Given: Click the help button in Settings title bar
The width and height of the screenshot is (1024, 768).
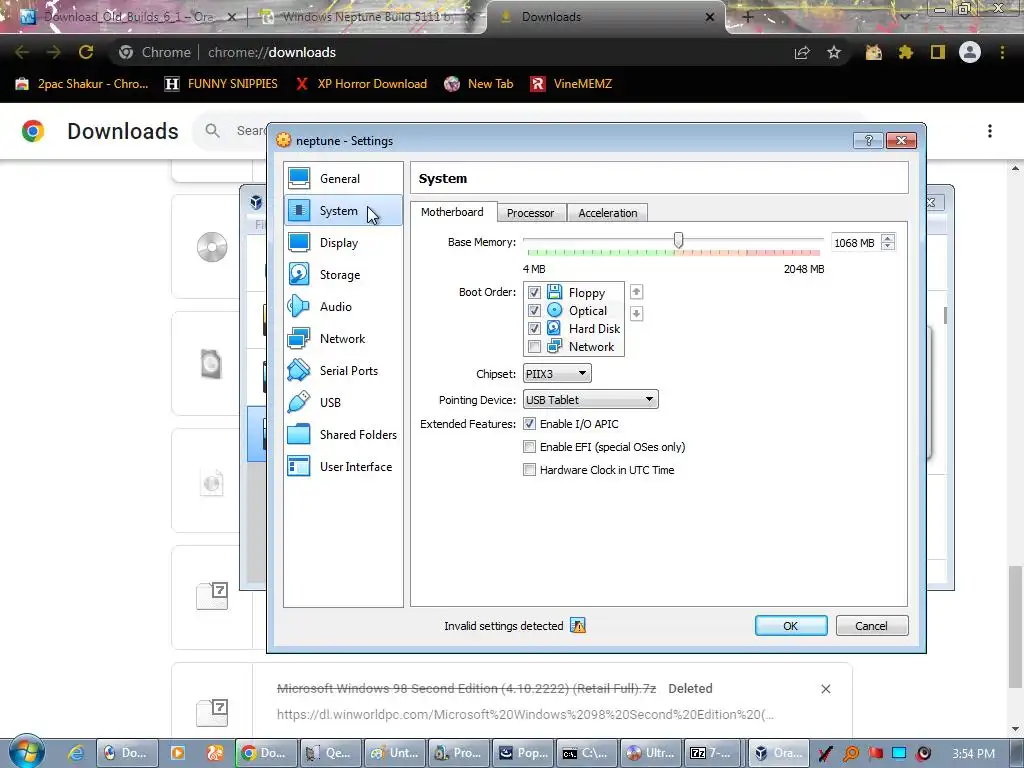Looking at the screenshot, I should point(868,140).
